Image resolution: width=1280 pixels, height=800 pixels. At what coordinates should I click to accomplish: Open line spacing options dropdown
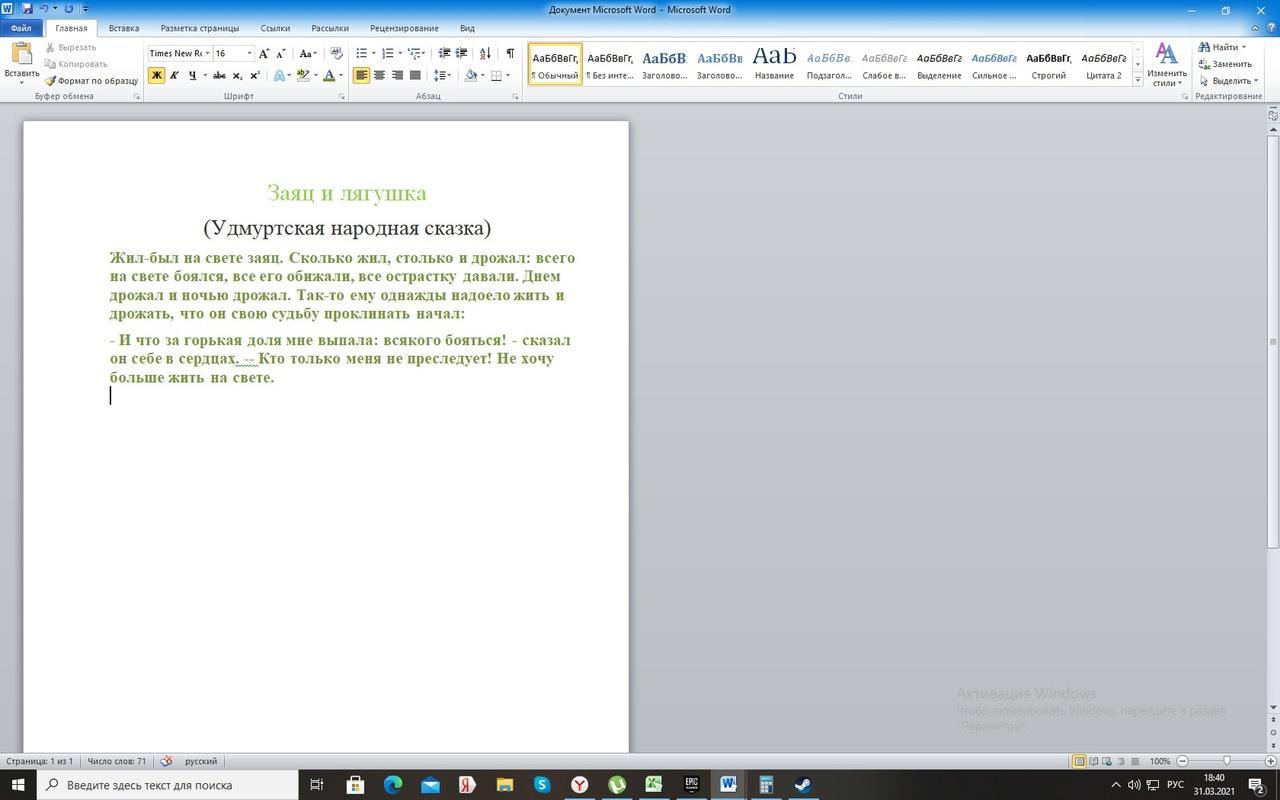pos(443,76)
